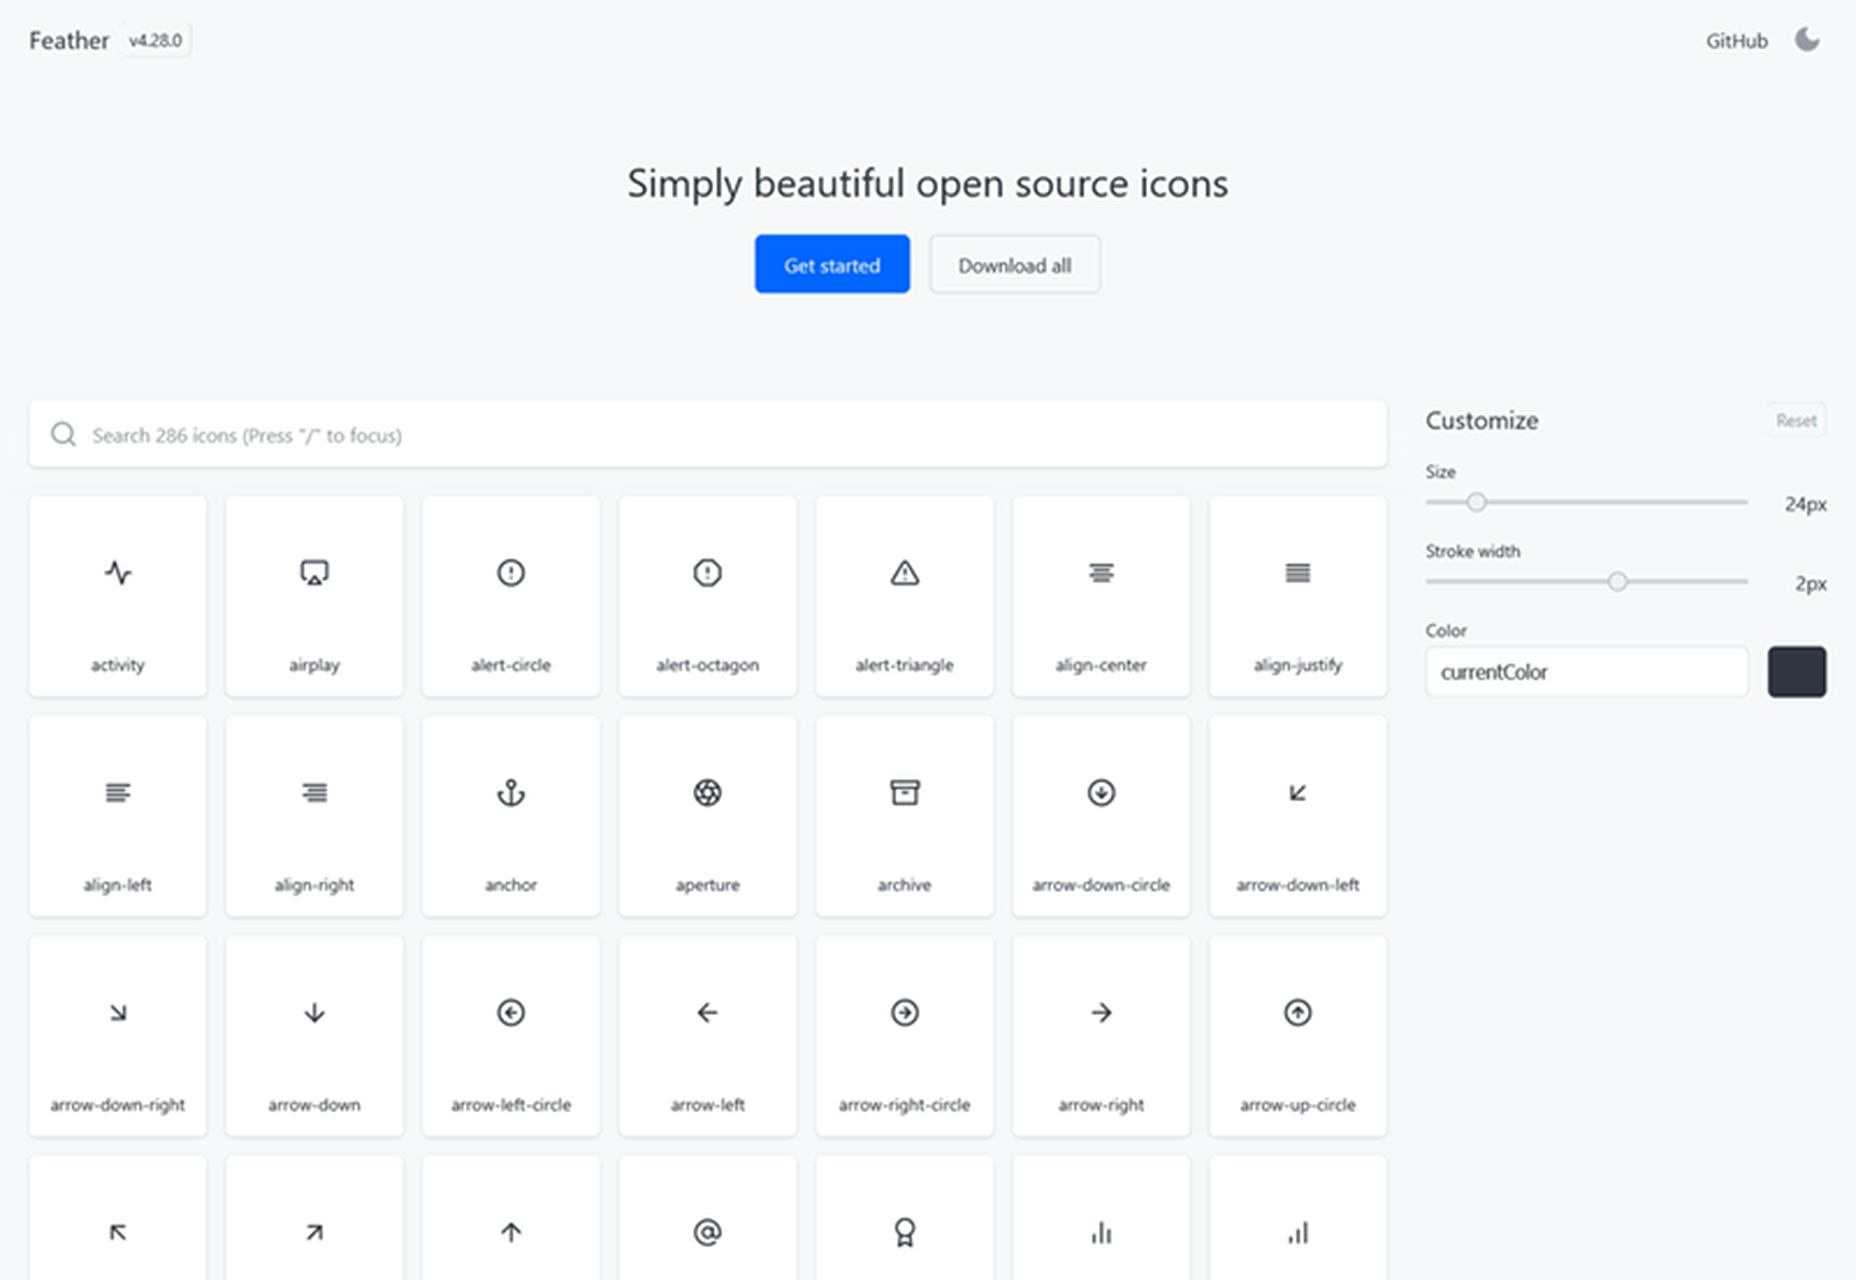1856x1280 pixels.
Task: Focus the currentColor text field
Action: [x=1587, y=672]
